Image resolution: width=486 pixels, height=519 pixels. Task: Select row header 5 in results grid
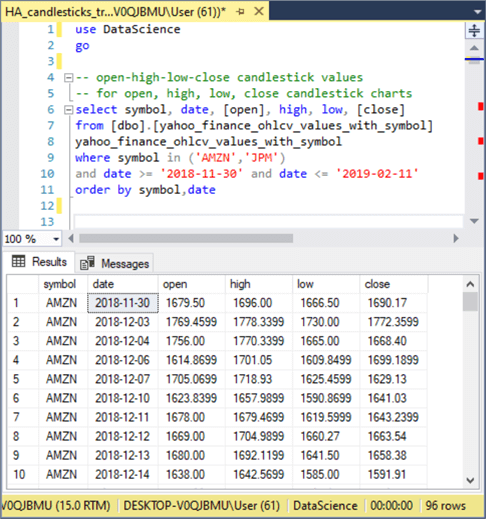click(x=23, y=379)
